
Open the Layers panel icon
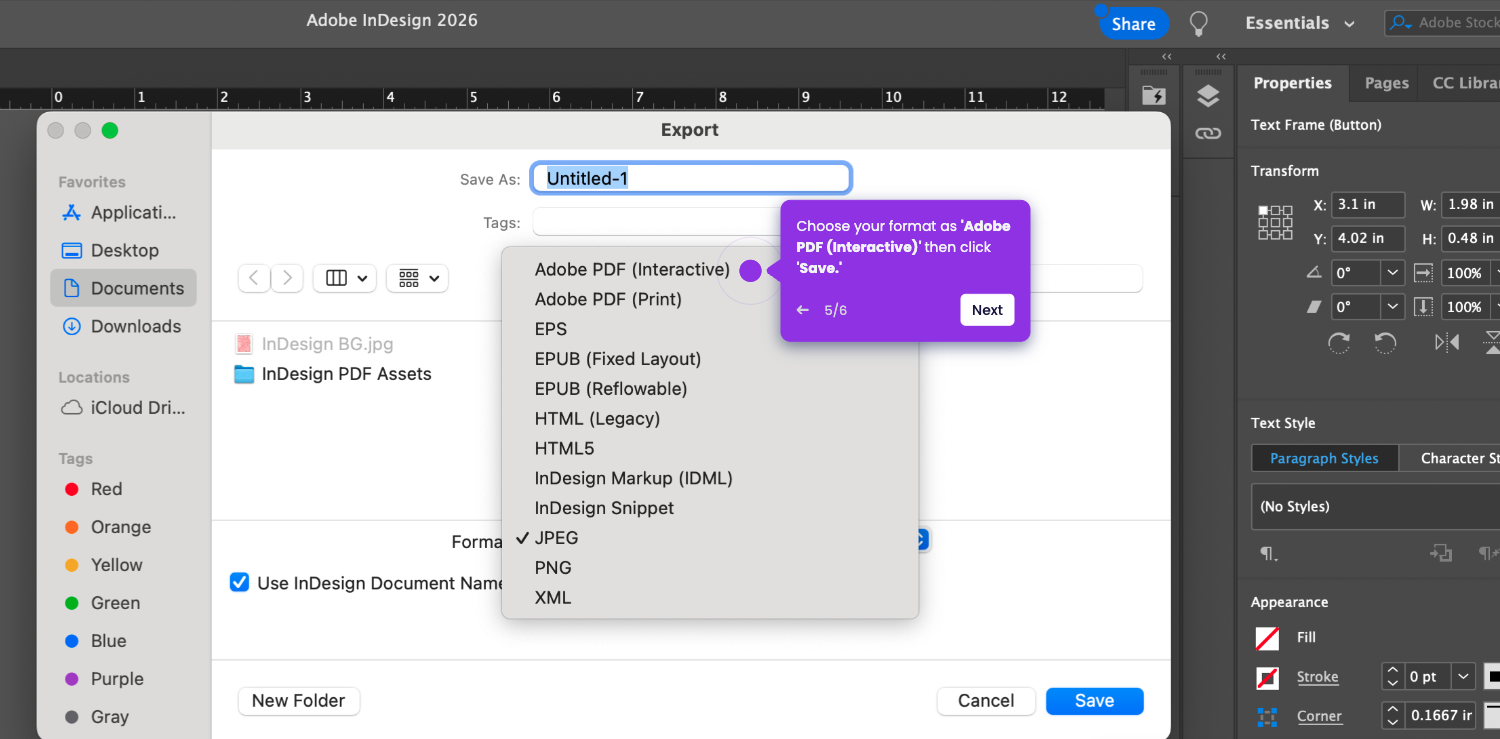[x=1208, y=96]
